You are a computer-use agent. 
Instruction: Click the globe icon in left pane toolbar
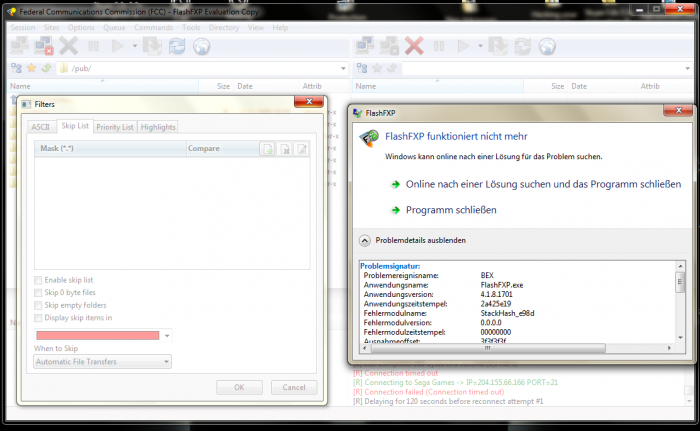[x=201, y=46]
